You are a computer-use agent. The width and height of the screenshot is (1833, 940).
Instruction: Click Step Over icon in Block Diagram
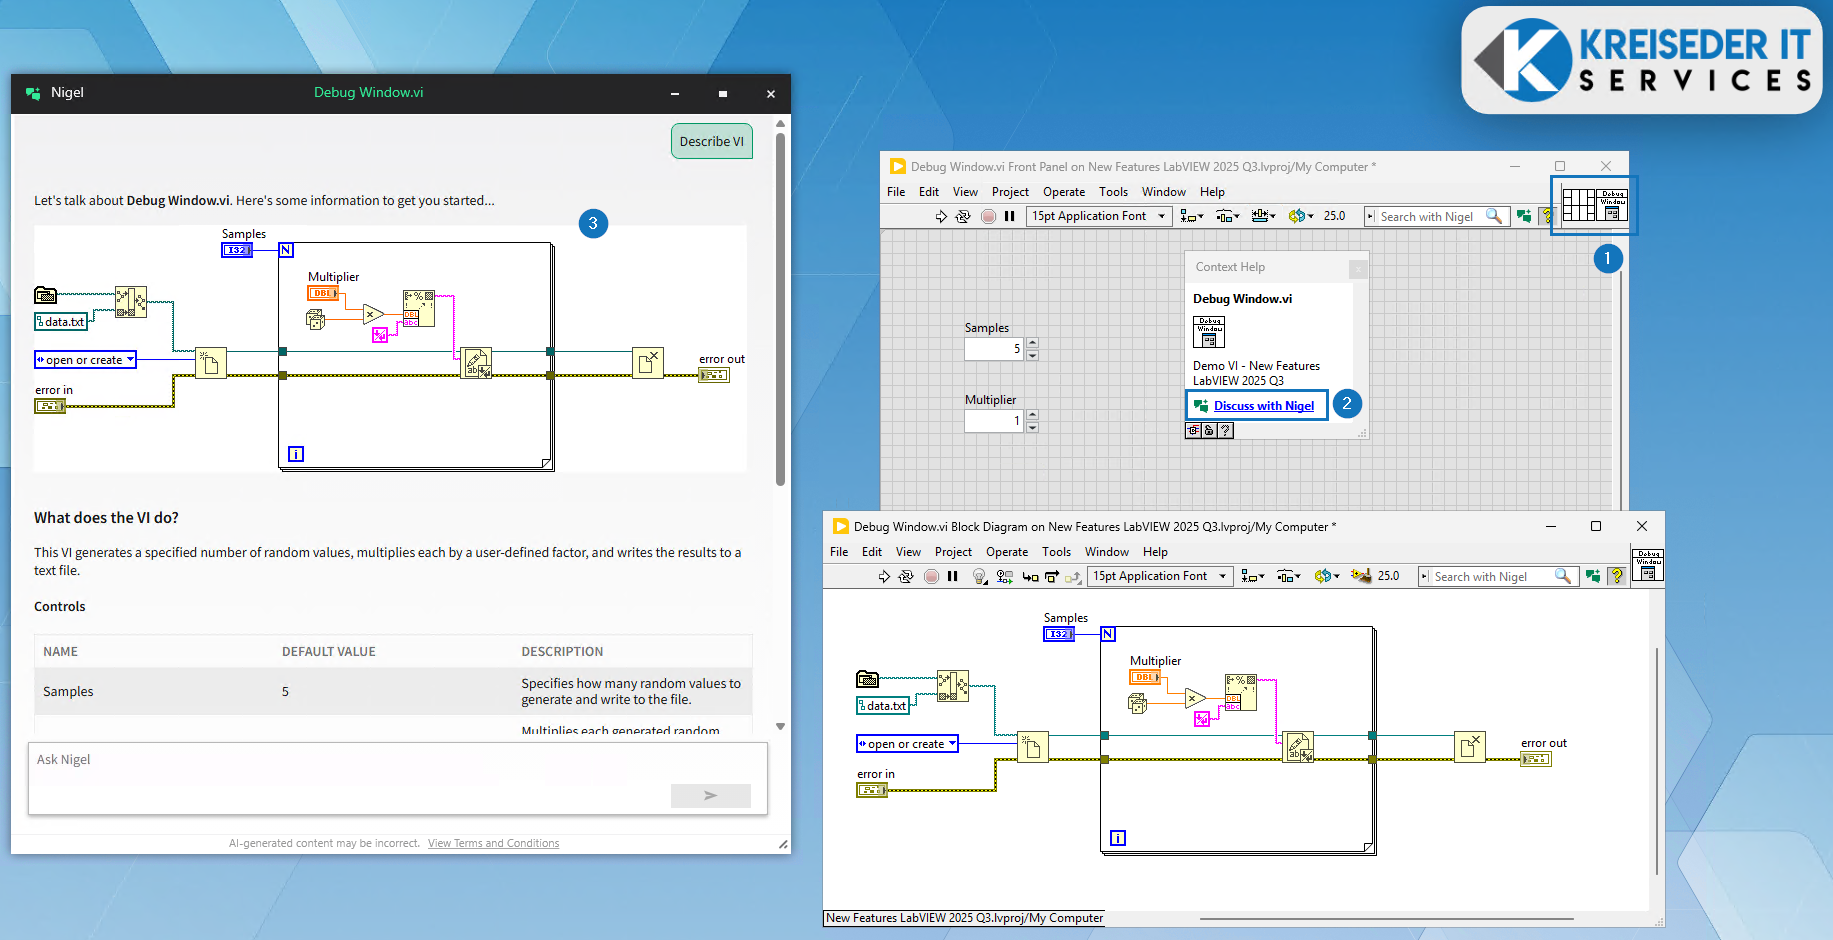1052,576
